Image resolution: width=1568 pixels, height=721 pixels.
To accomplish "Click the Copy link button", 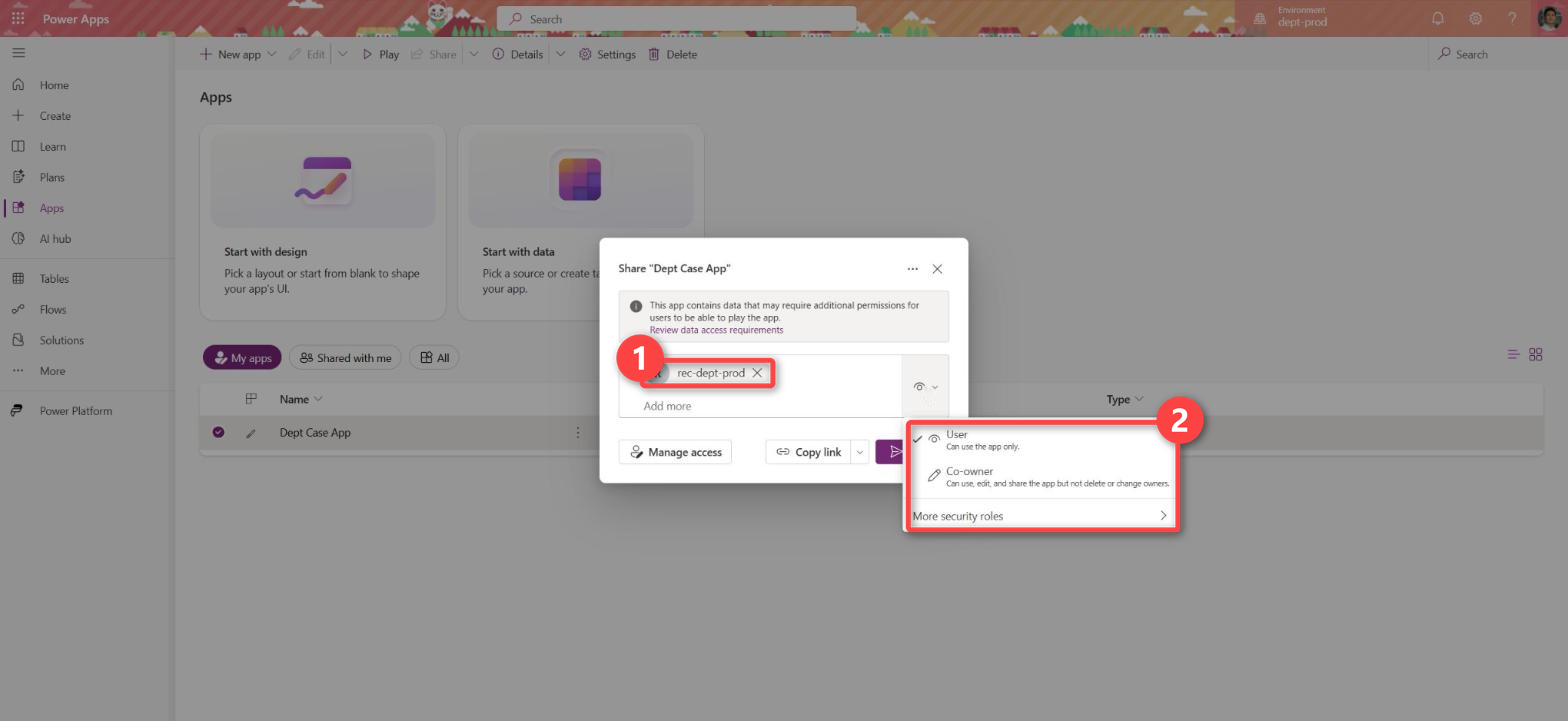I will coord(808,452).
